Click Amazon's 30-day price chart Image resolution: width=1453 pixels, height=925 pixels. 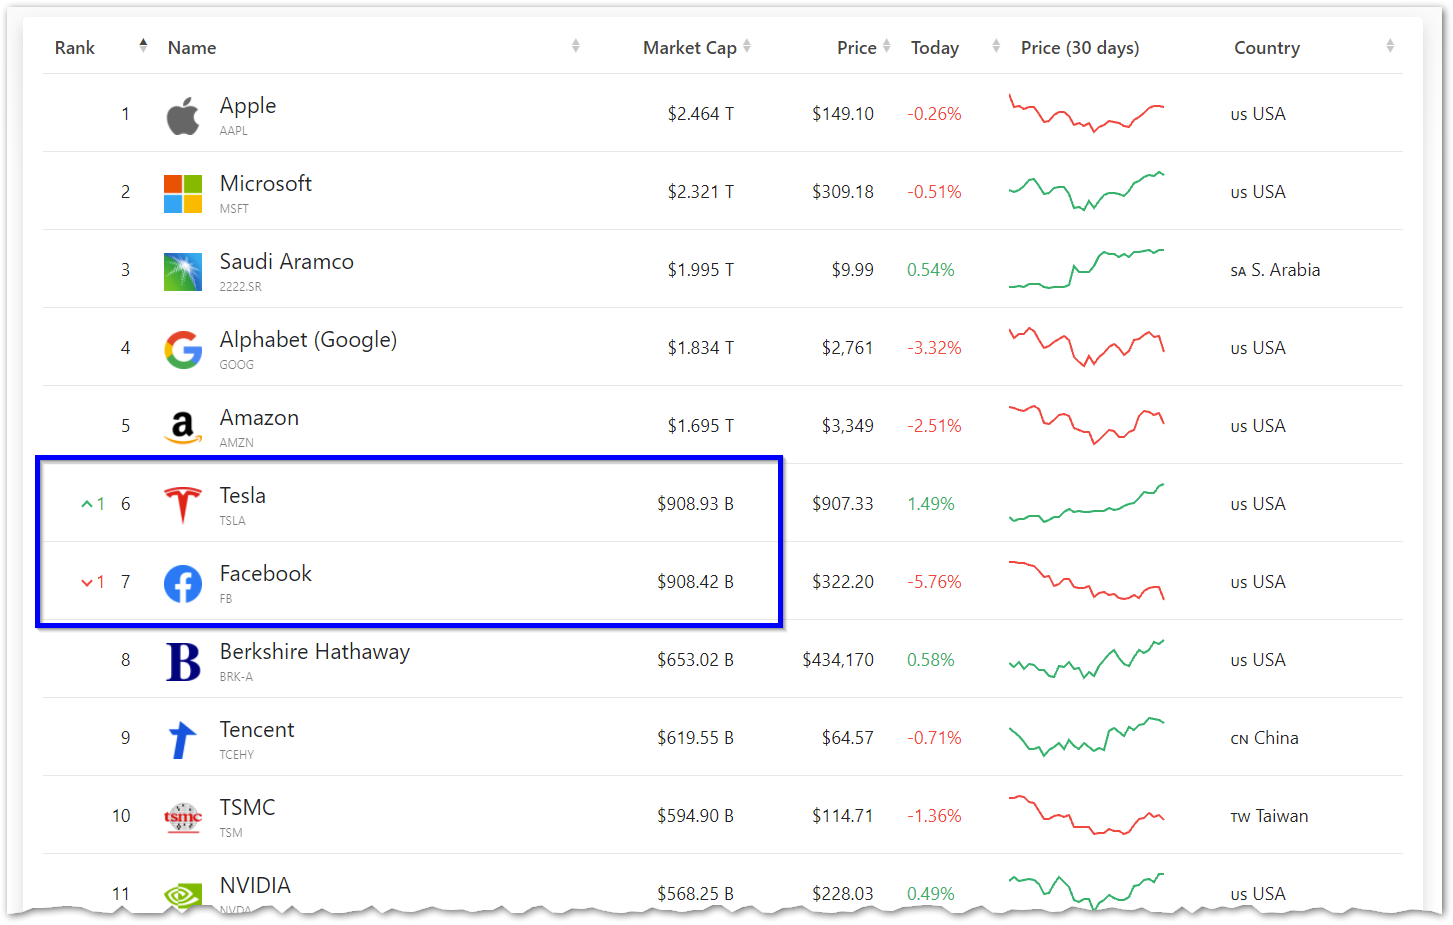[1087, 425]
